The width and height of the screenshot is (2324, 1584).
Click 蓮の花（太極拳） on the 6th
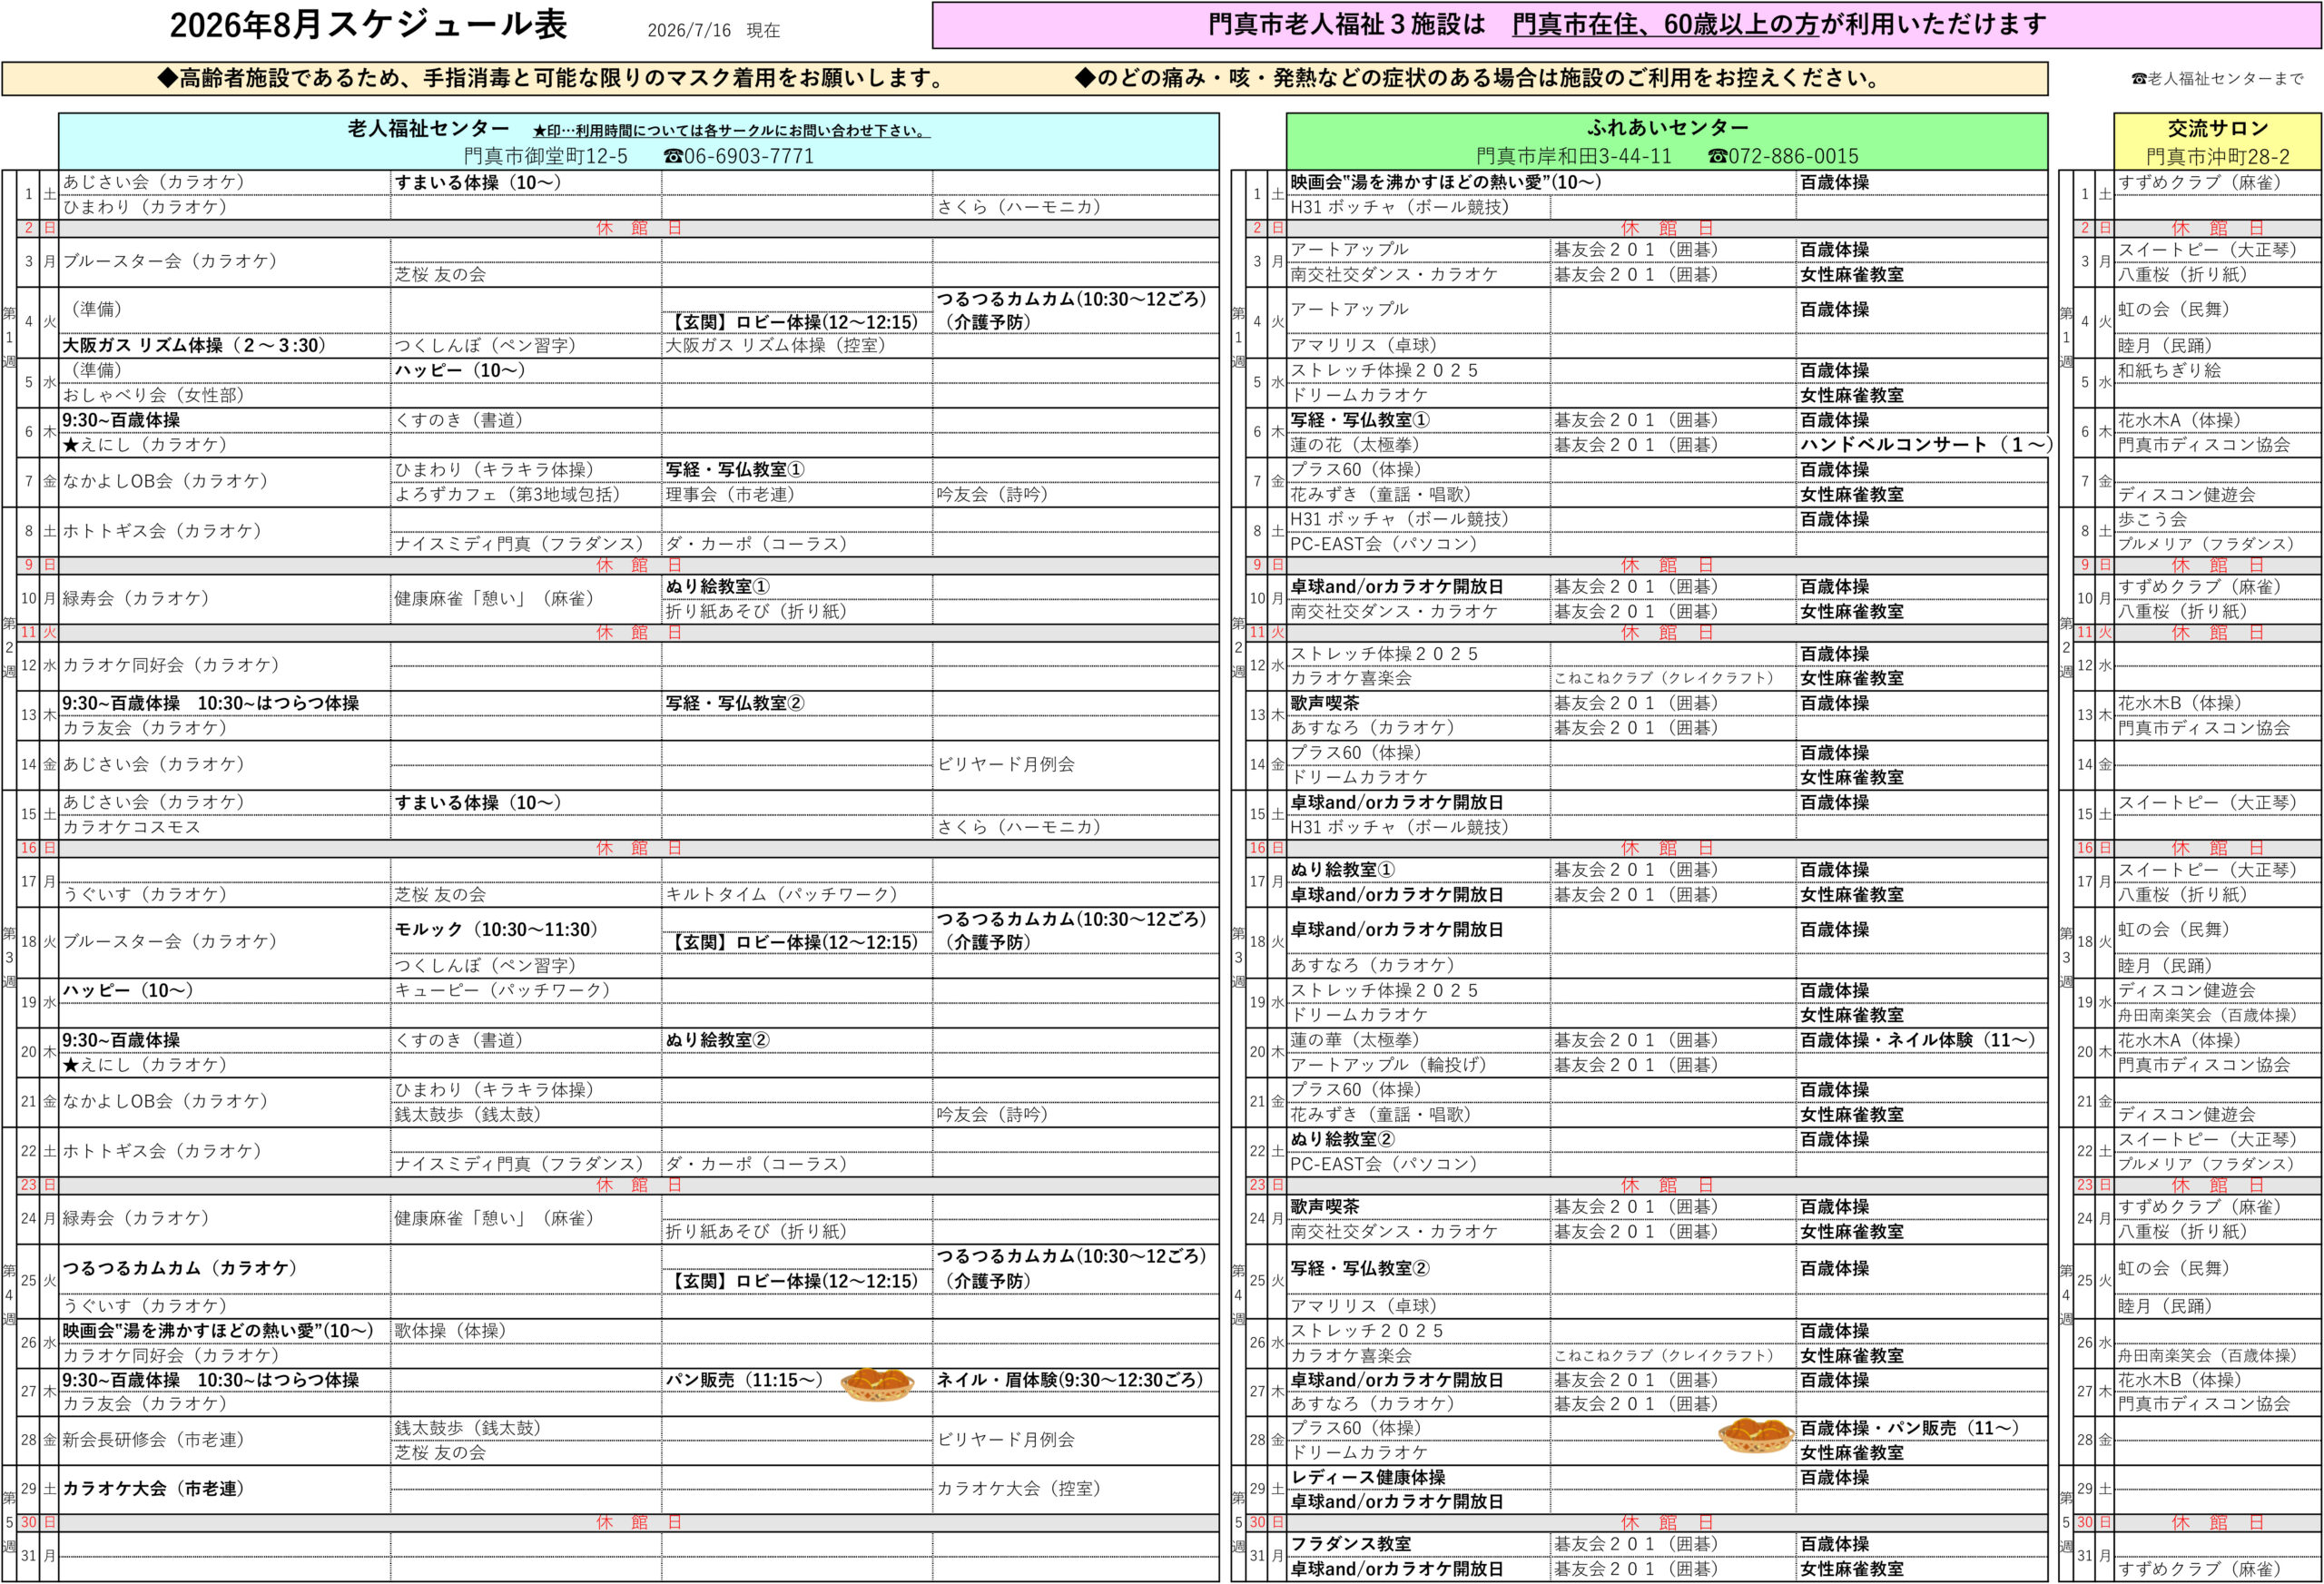[1354, 445]
